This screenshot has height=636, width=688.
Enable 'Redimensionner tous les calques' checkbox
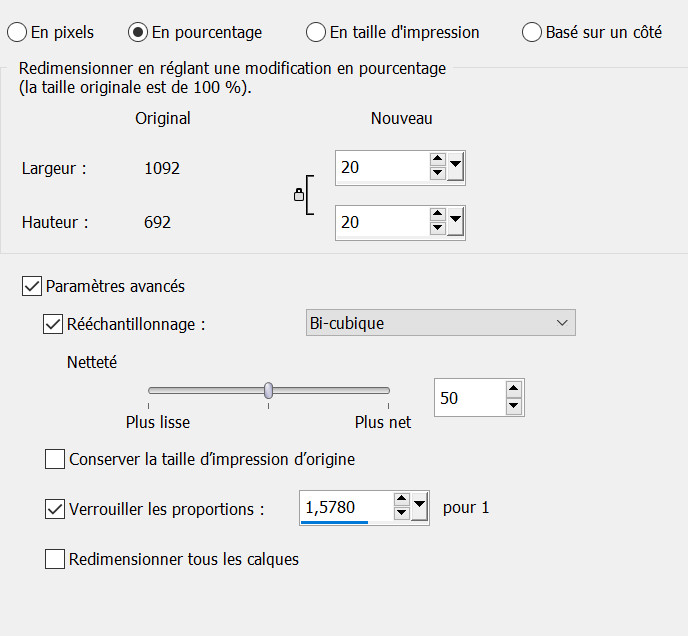pos(55,560)
